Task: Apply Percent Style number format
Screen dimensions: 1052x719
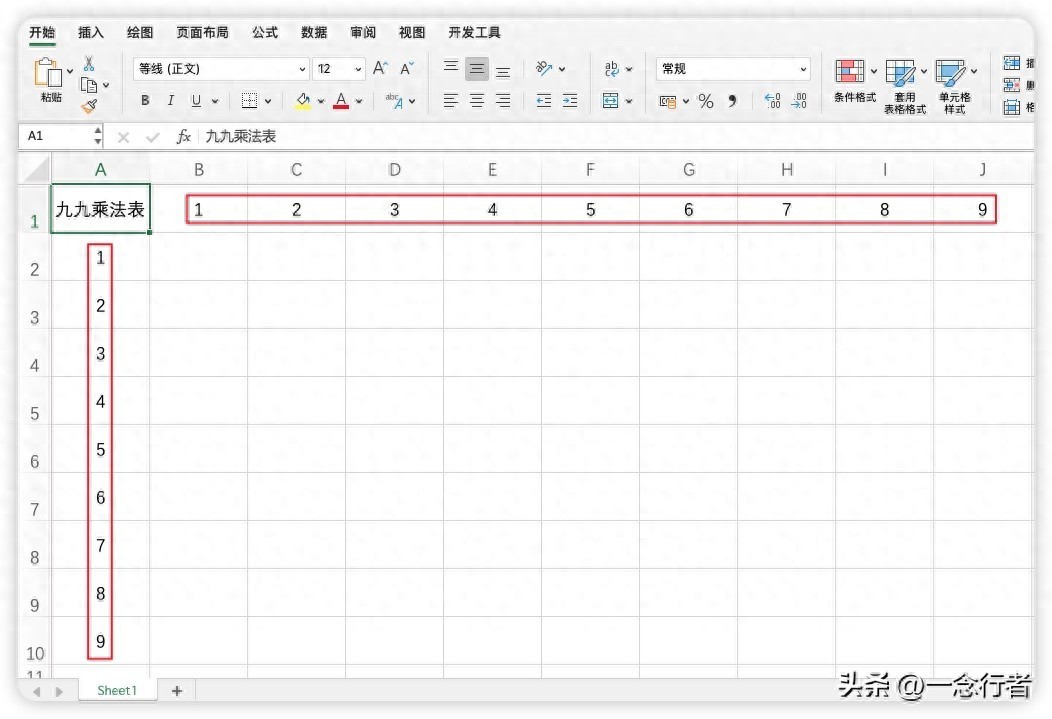Action: (706, 101)
